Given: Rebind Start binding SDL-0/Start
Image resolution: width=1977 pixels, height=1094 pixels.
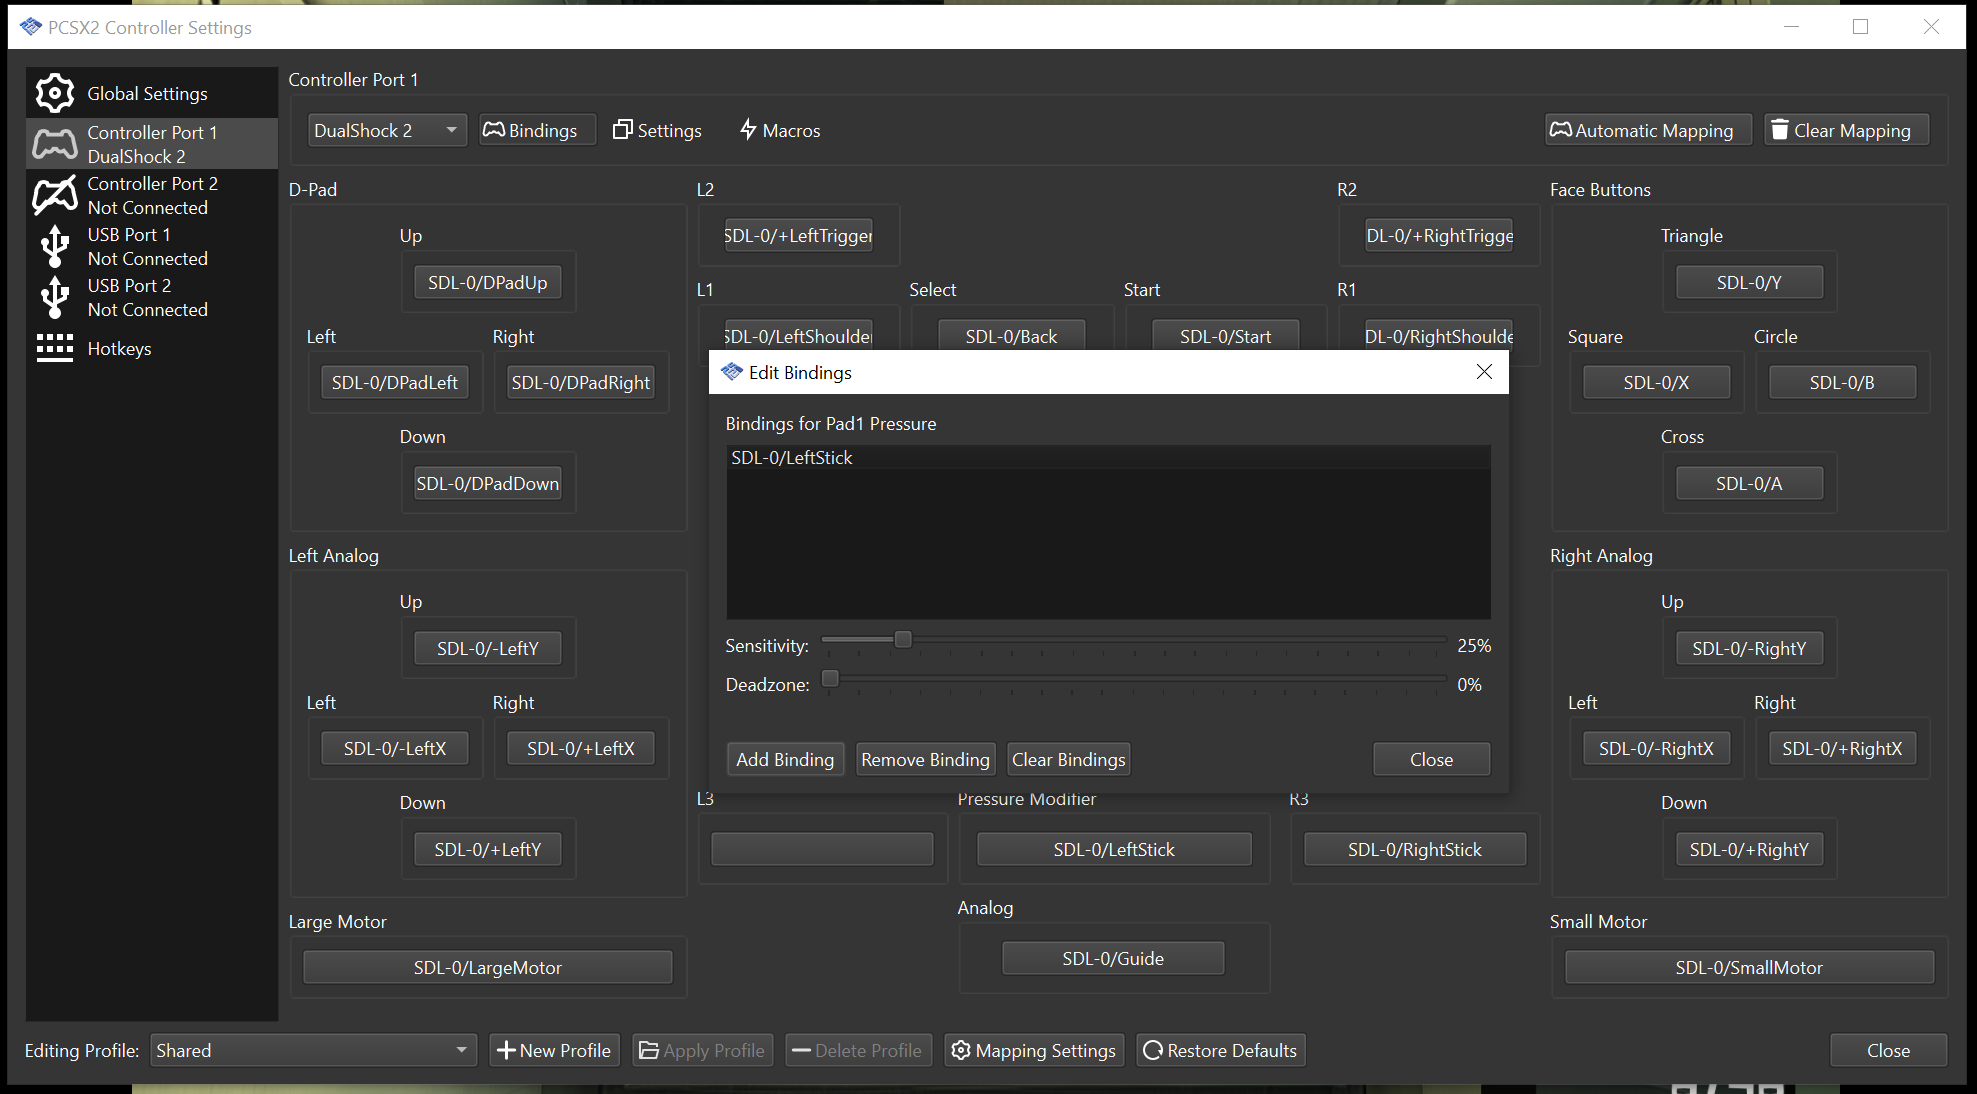Looking at the screenshot, I should click(1225, 335).
